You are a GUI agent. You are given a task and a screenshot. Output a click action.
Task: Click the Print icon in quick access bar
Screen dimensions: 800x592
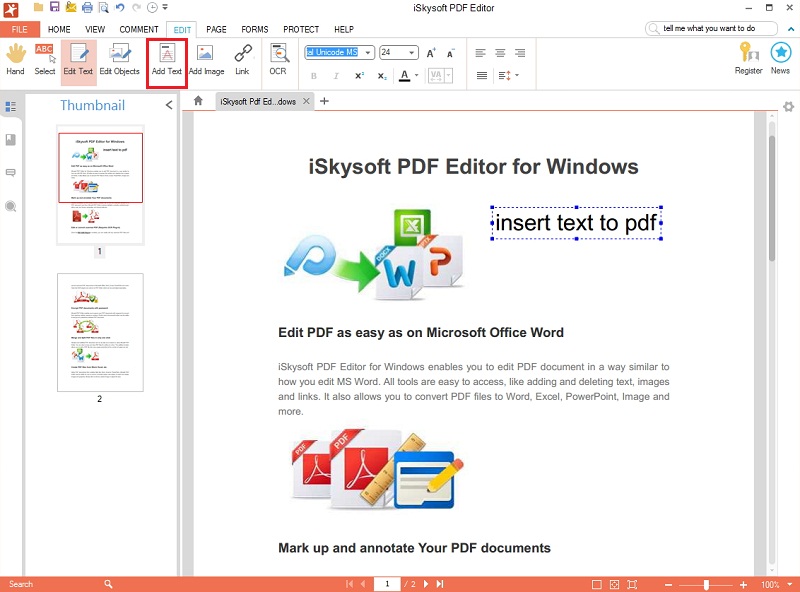click(88, 7)
